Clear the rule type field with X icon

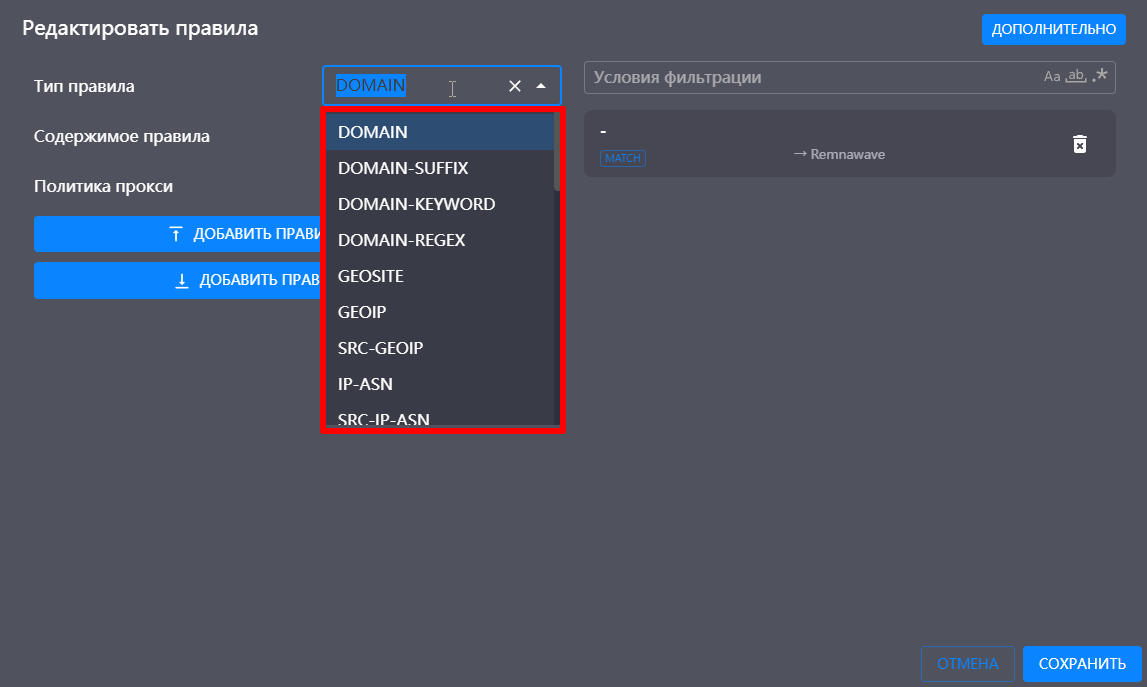coord(515,86)
